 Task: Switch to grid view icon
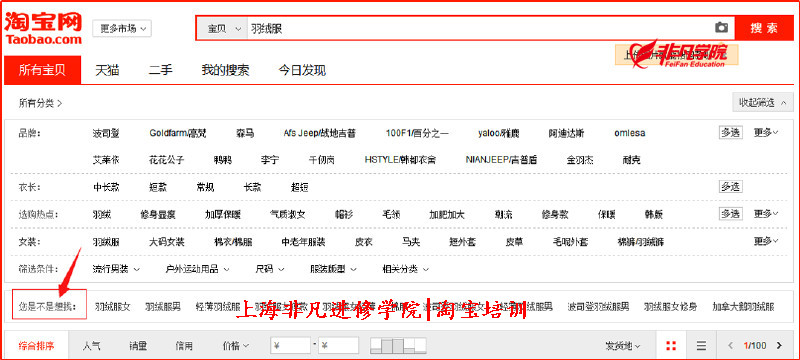click(671, 346)
